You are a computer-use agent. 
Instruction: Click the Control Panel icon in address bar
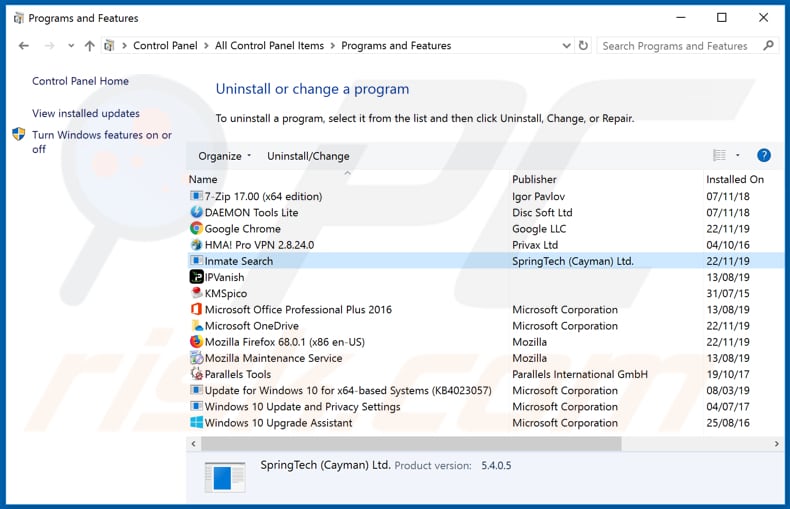(x=109, y=46)
